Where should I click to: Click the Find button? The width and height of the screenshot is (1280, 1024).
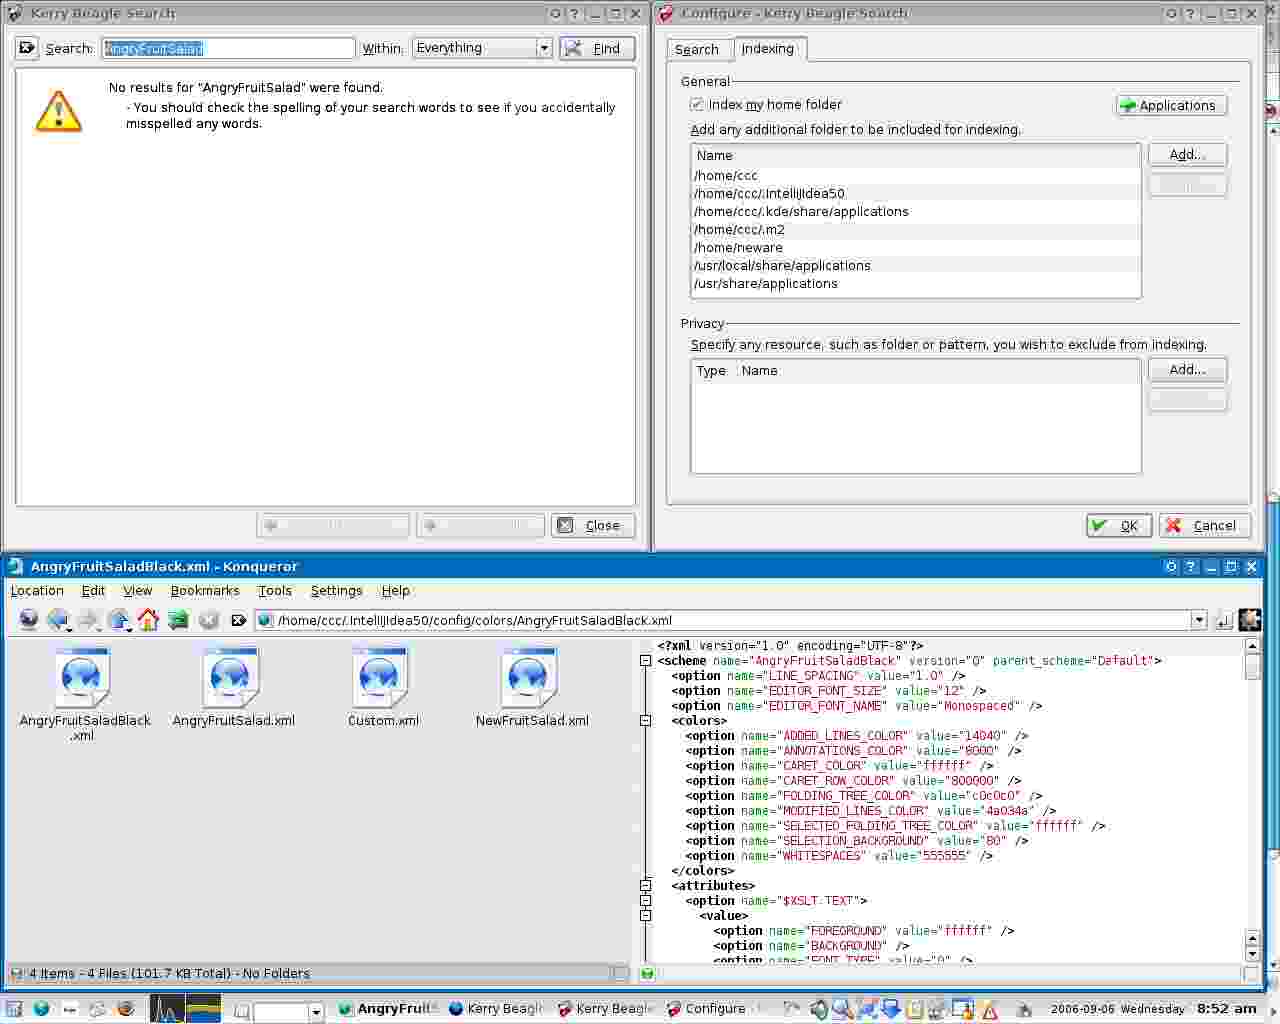(597, 48)
